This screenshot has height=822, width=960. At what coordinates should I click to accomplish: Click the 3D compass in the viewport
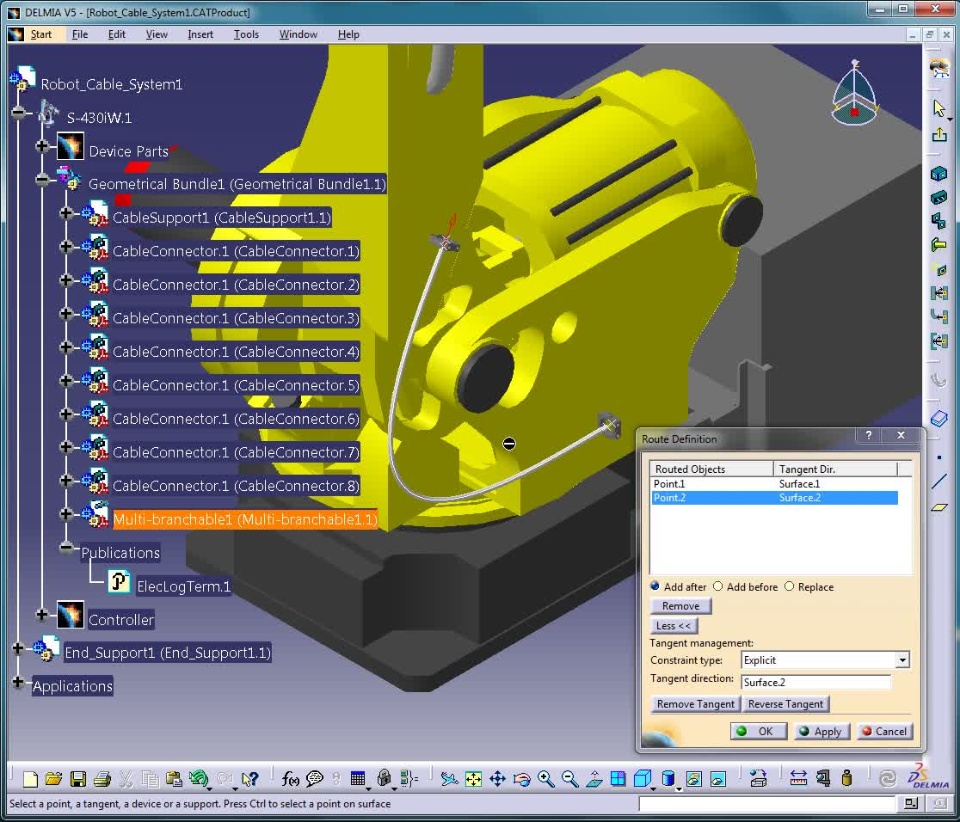(x=855, y=93)
